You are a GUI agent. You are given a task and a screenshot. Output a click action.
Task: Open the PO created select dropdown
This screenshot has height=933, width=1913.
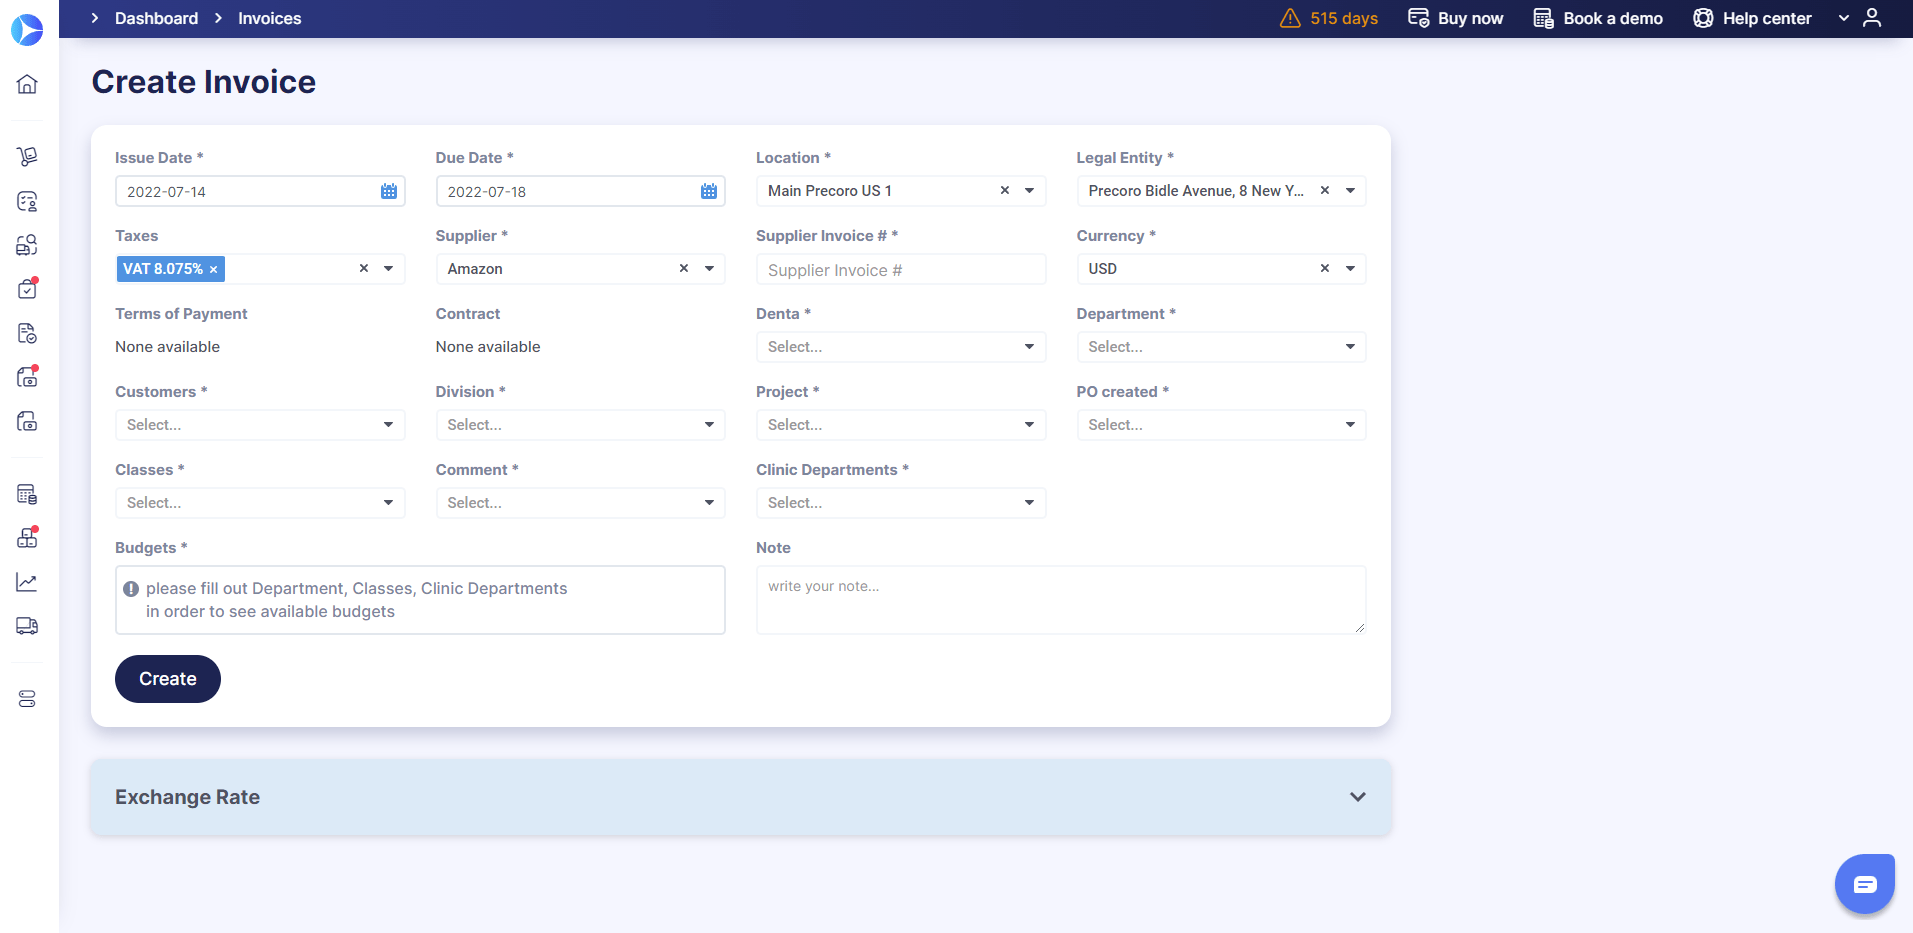[x=1221, y=425]
